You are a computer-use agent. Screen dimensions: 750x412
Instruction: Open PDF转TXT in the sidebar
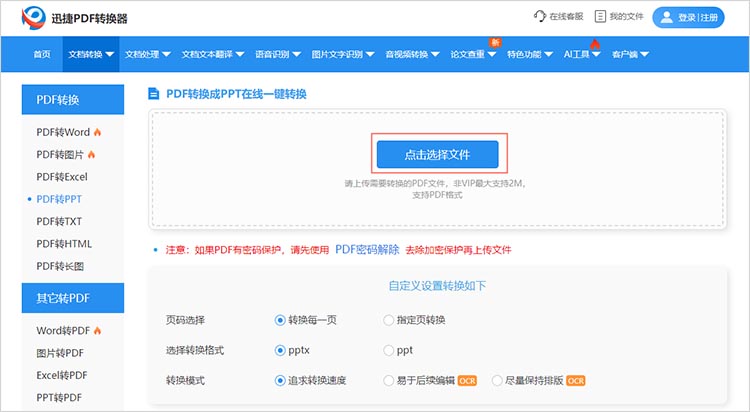(59, 222)
